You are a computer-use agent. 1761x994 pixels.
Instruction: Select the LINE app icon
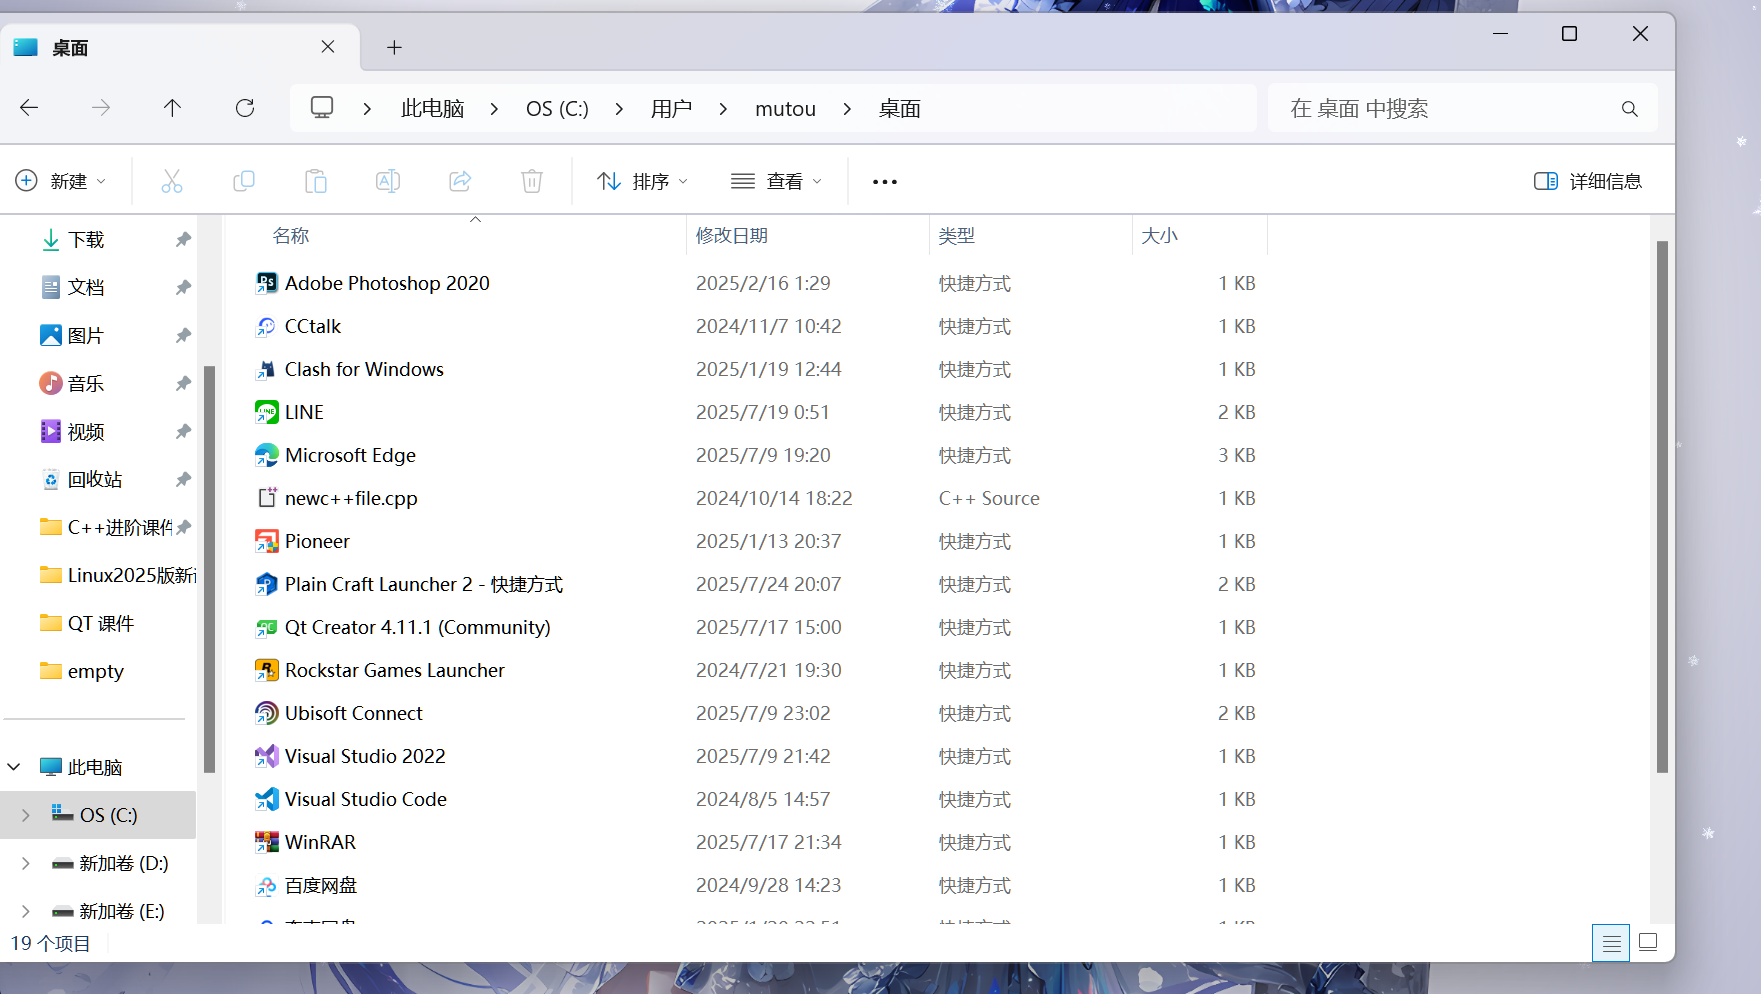coord(266,412)
